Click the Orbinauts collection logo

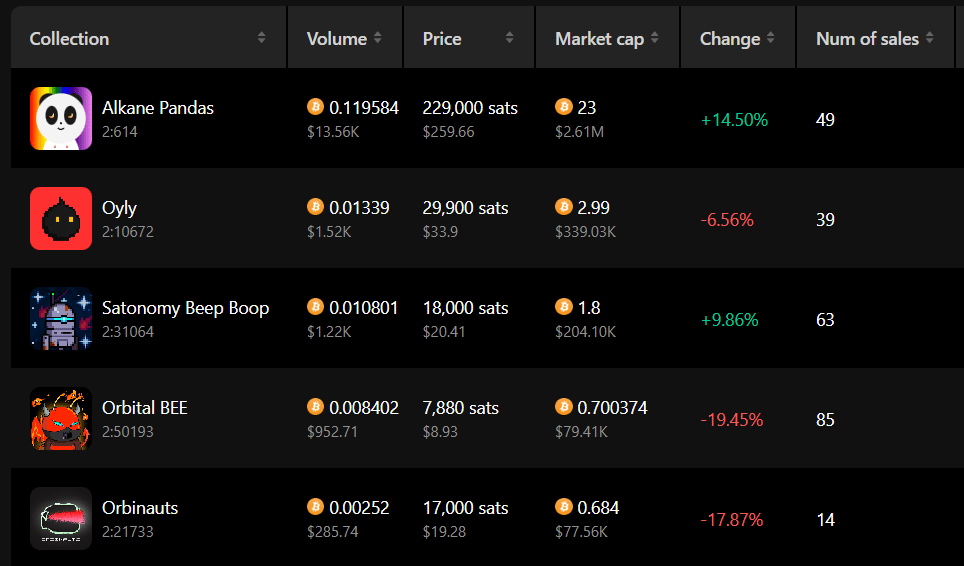(61, 519)
